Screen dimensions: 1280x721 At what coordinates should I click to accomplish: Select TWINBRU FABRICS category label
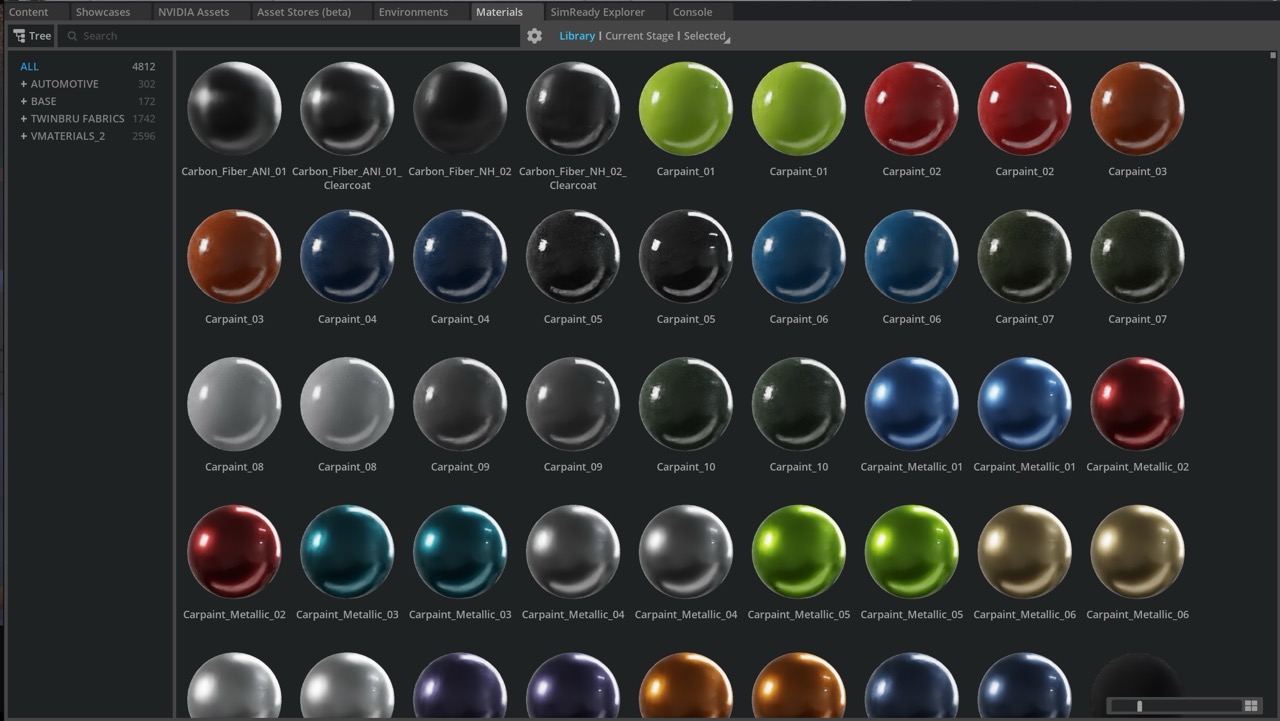pyautogui.click(x=78, y=118)
